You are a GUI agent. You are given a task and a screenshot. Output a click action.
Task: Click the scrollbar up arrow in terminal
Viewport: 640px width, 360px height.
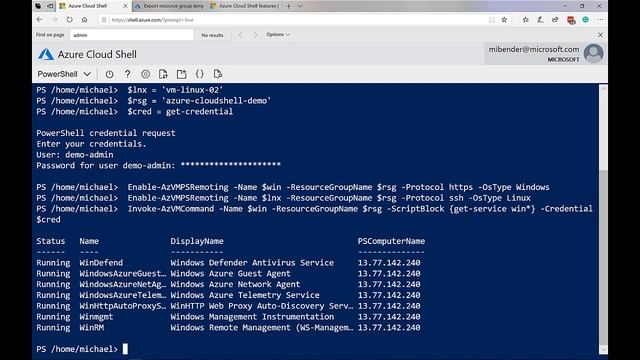tap(603, 88)
